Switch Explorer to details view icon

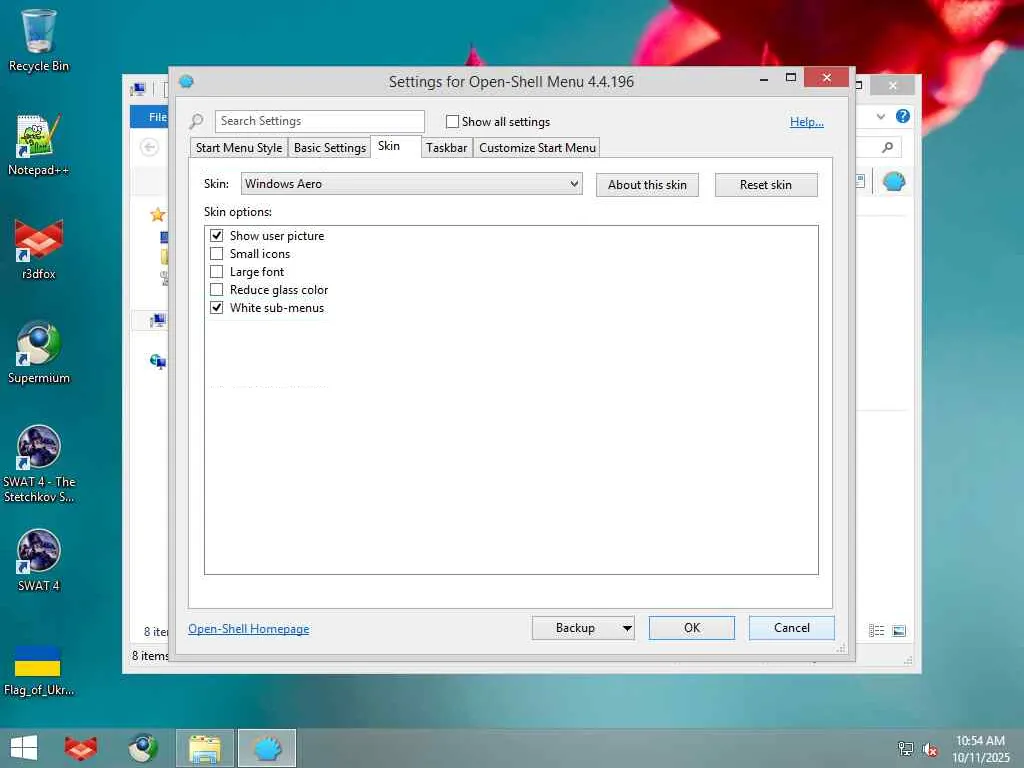pos(876,630)
